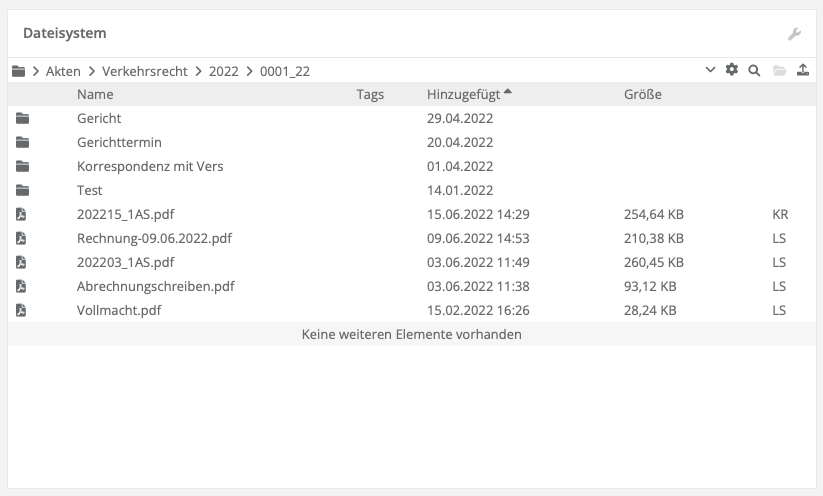
Task: Click folder icon beside Gericht
Action: point(22,118)
